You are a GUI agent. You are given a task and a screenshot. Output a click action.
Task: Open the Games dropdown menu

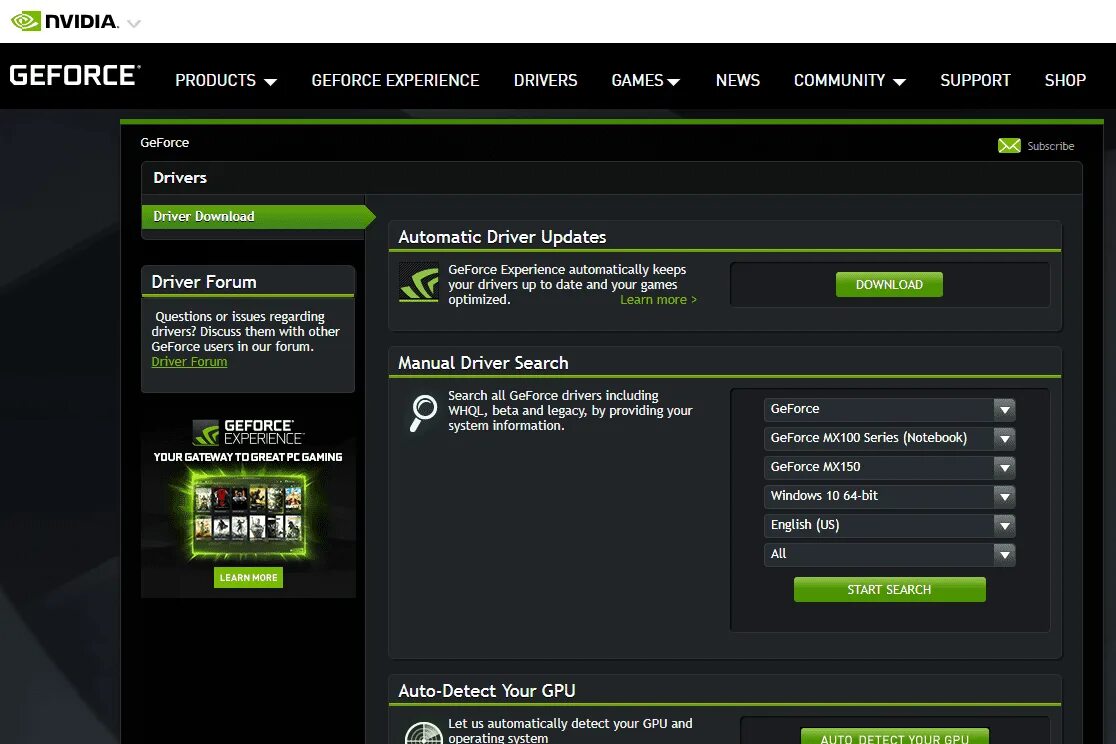coord(646,80)
